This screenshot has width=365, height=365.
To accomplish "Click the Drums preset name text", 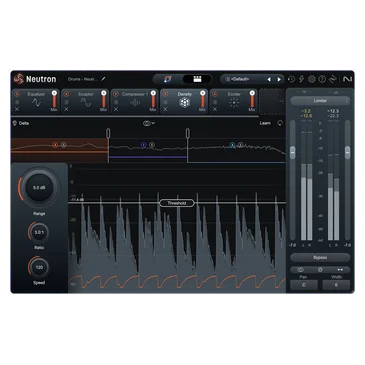I will (x=82, y=79).
